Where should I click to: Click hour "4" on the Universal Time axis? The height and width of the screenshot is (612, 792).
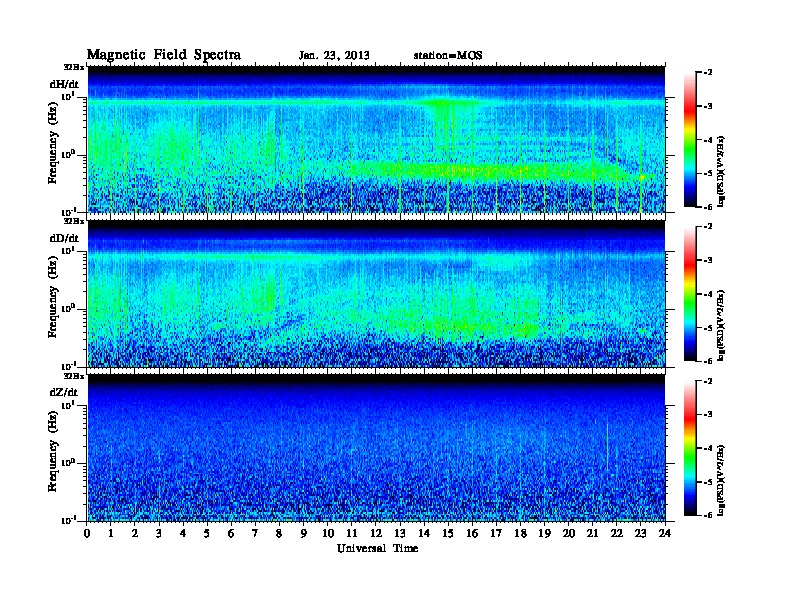point(183,533)
